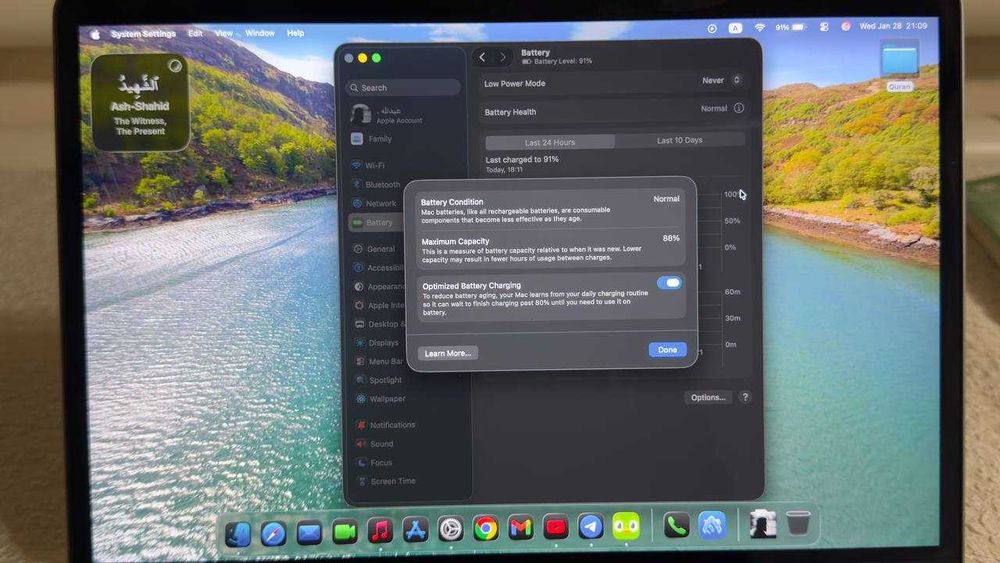Viewport: 1000px width, 563px height.
Task: Launch Google Chrome from the Dock
Action: point(485,529)
